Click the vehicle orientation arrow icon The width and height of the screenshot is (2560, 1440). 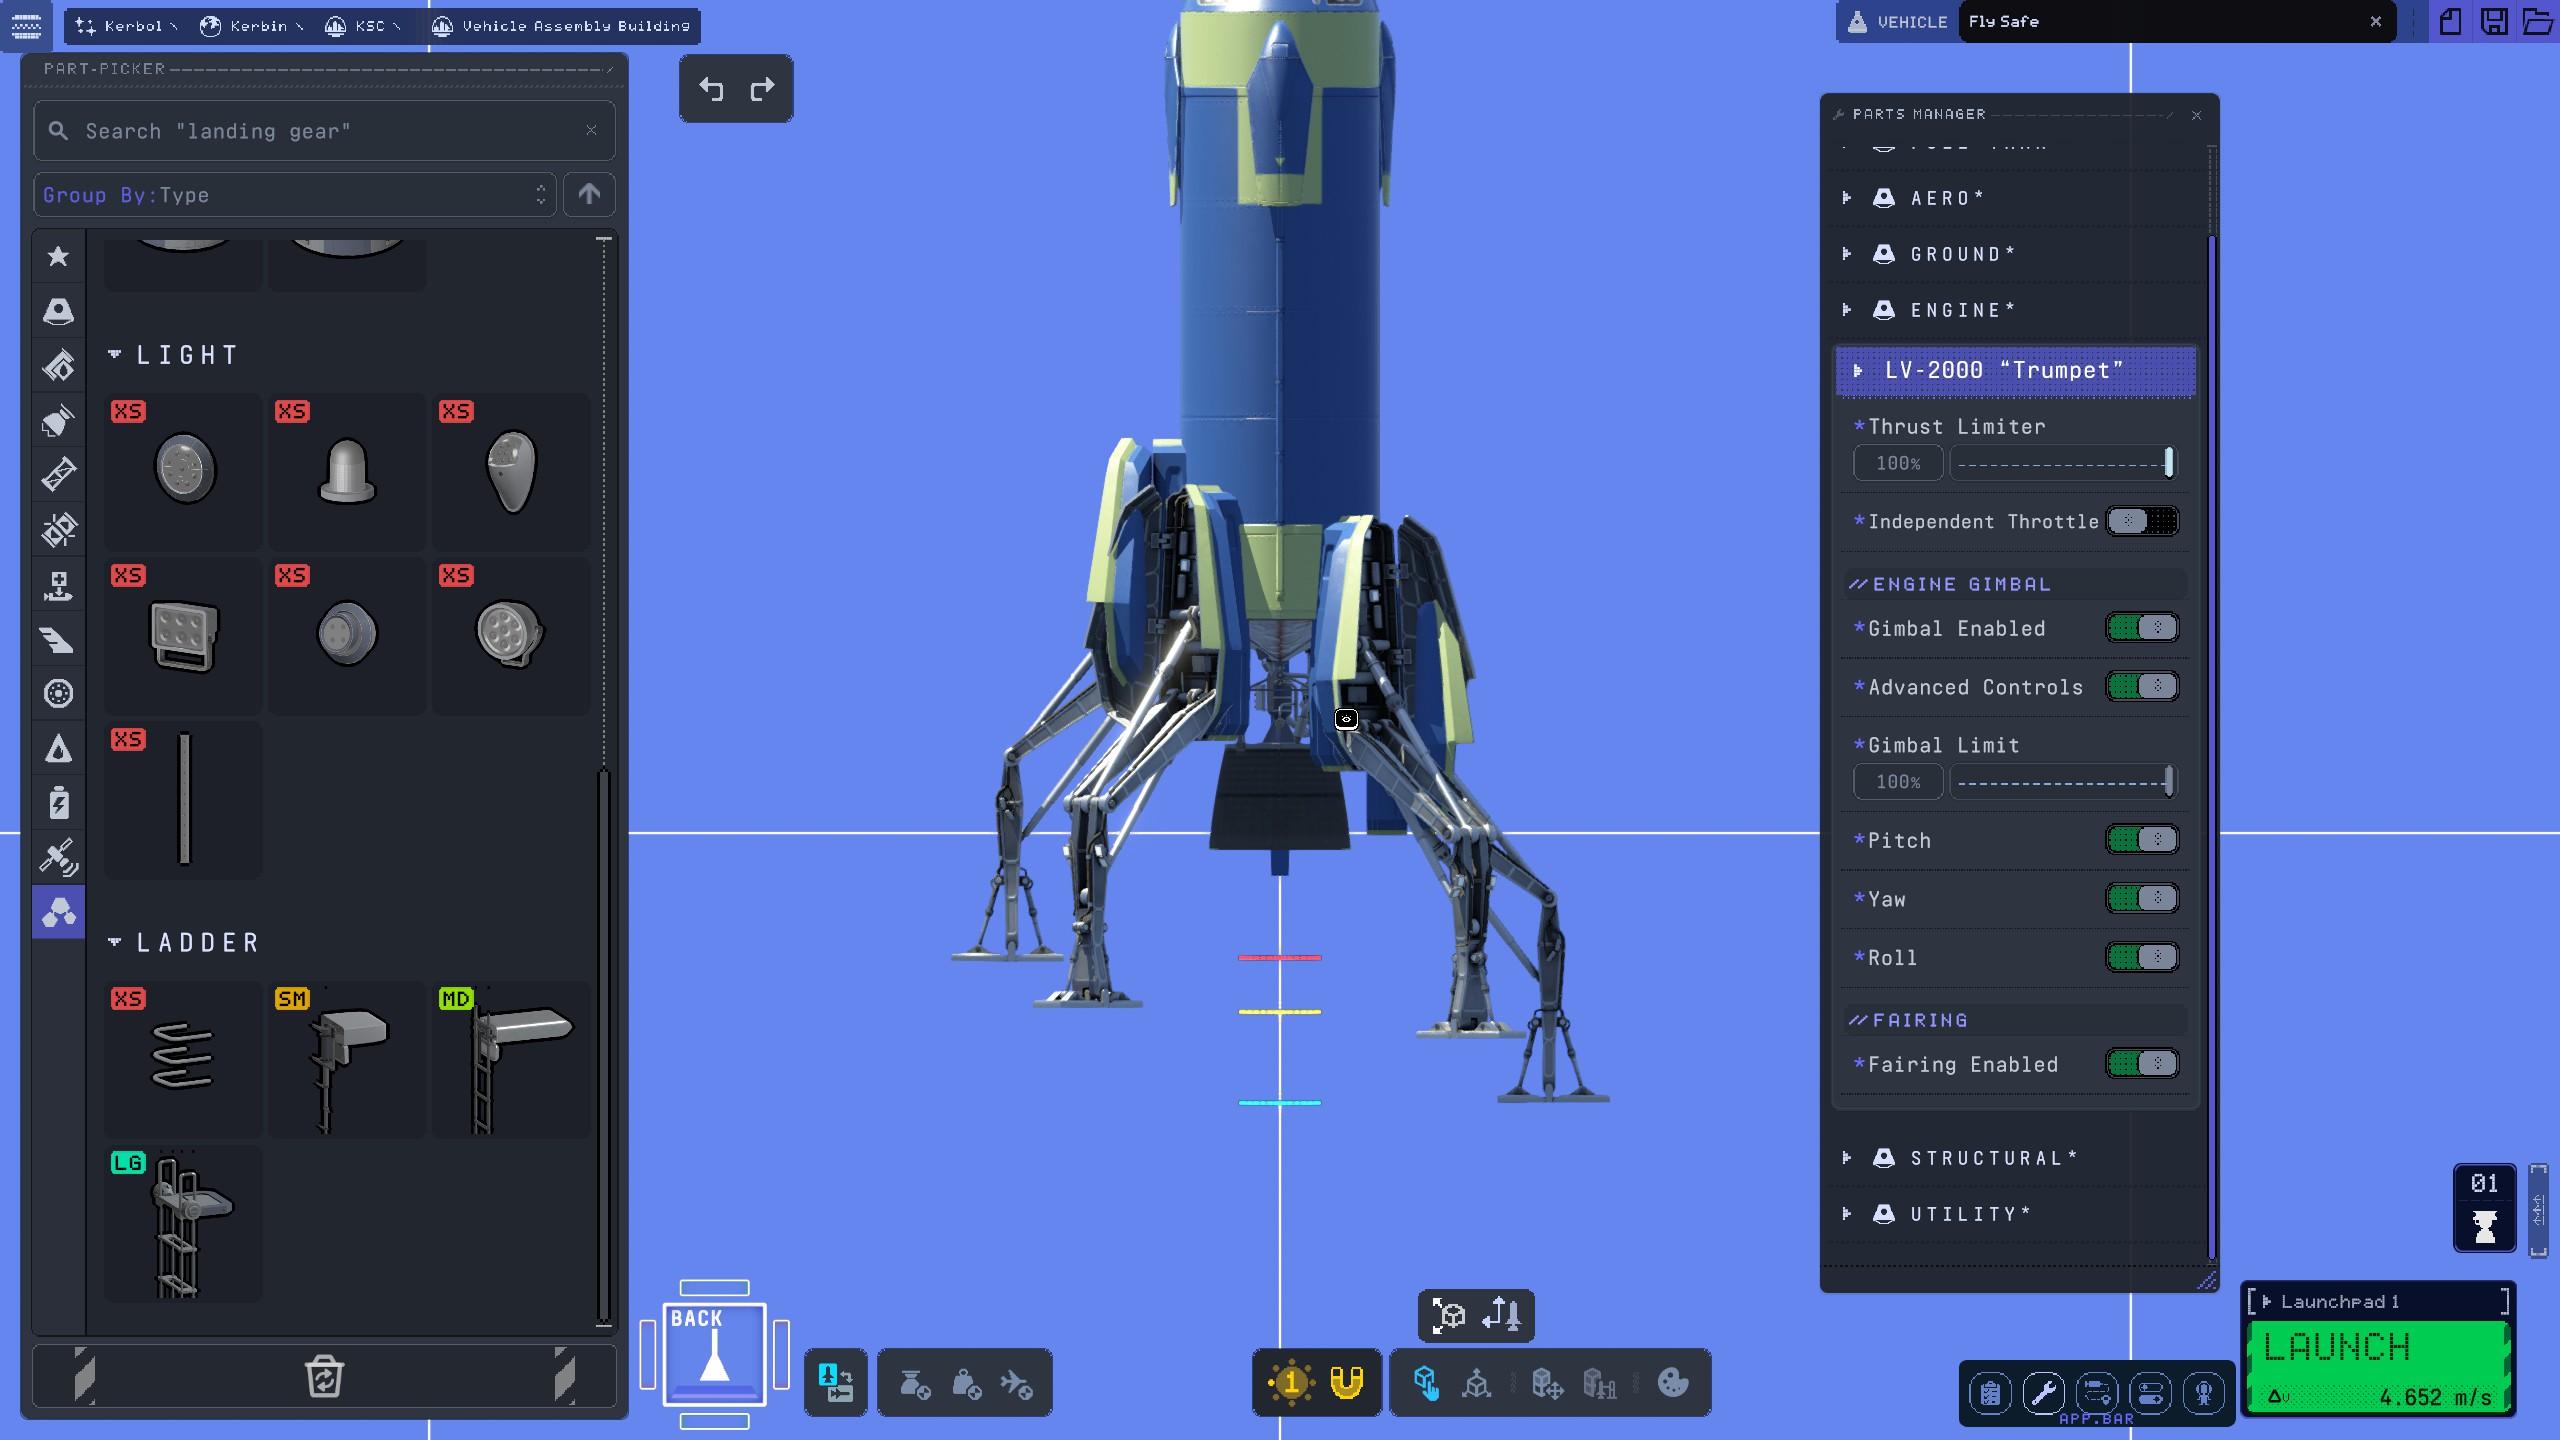point(1502,1315)
